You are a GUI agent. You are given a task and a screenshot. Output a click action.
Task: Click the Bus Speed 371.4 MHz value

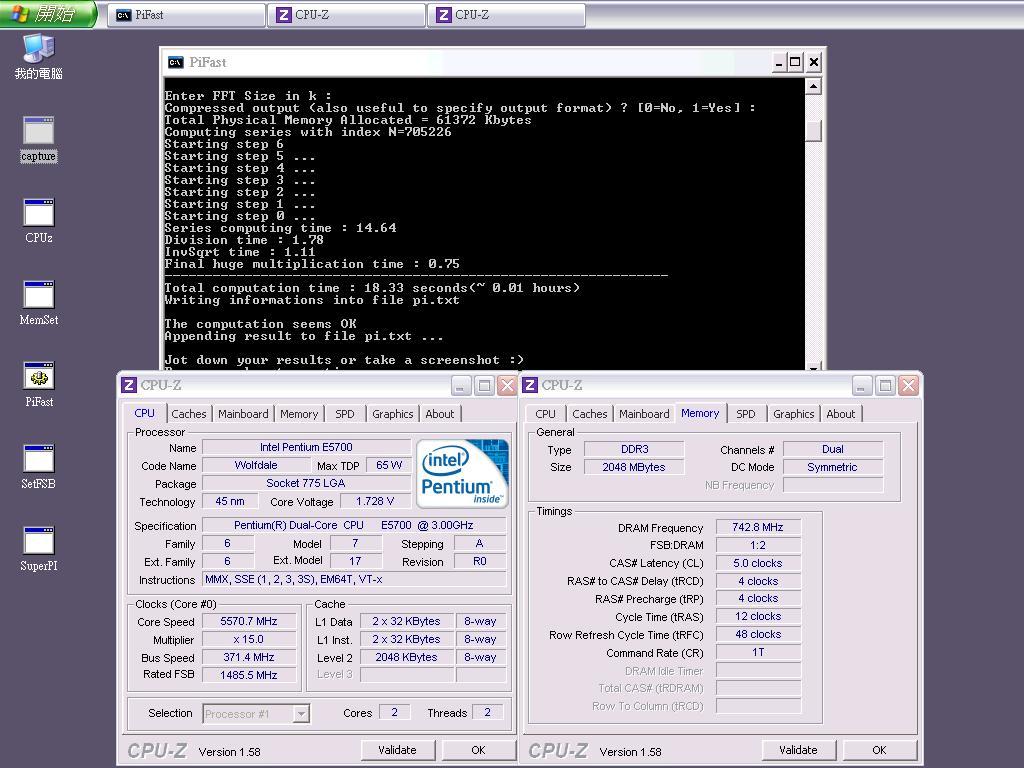tap(249, 657)
